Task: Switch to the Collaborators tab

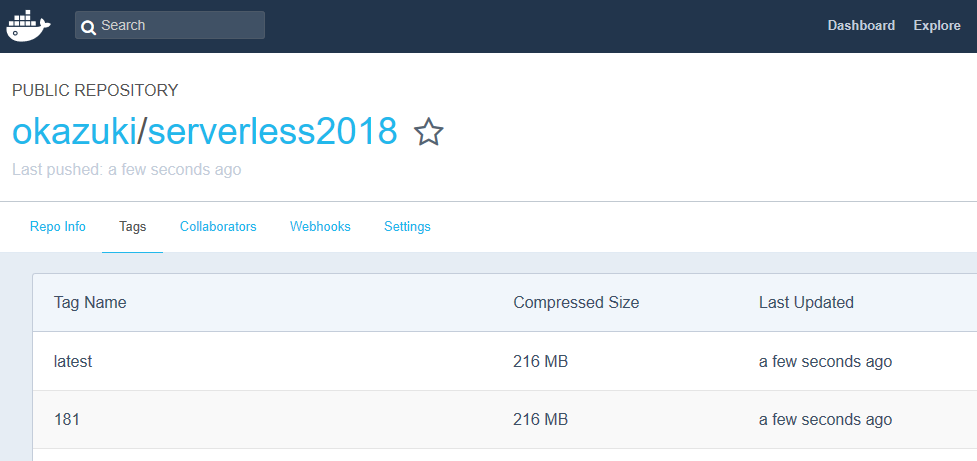Action: tap(218, 227)
